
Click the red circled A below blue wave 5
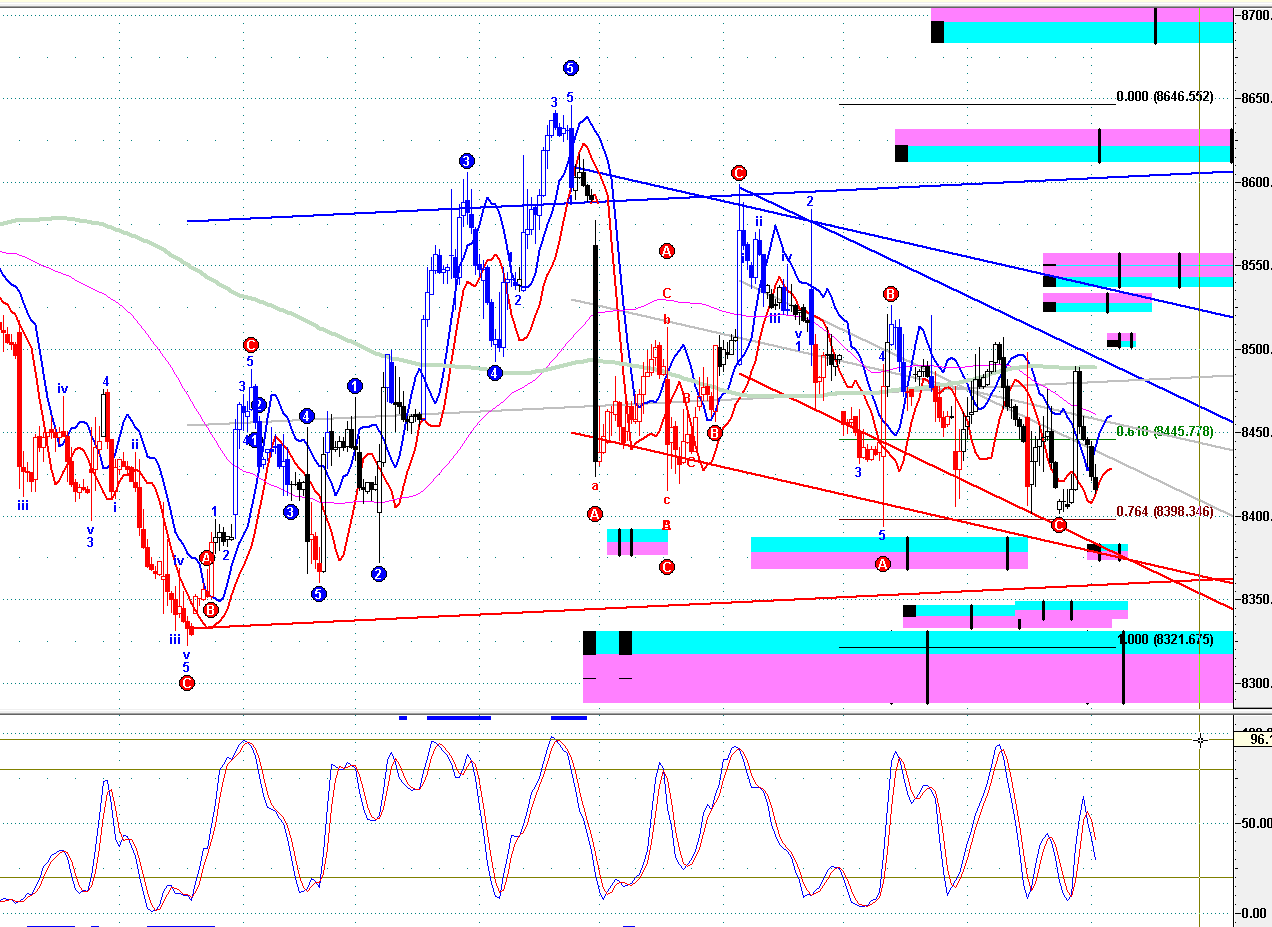pyautogui.click(x=883, y=564)
